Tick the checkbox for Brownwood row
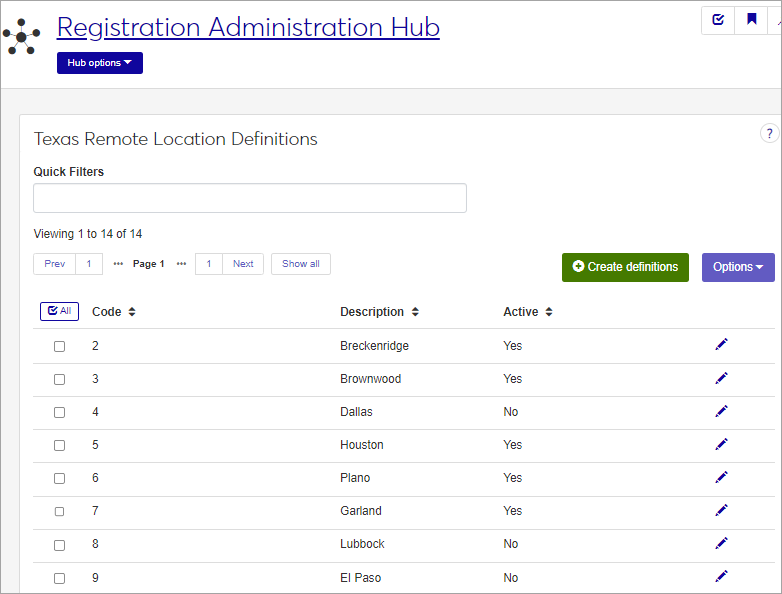The height and width of the screenshot is (594, 782). pos(59,379)
